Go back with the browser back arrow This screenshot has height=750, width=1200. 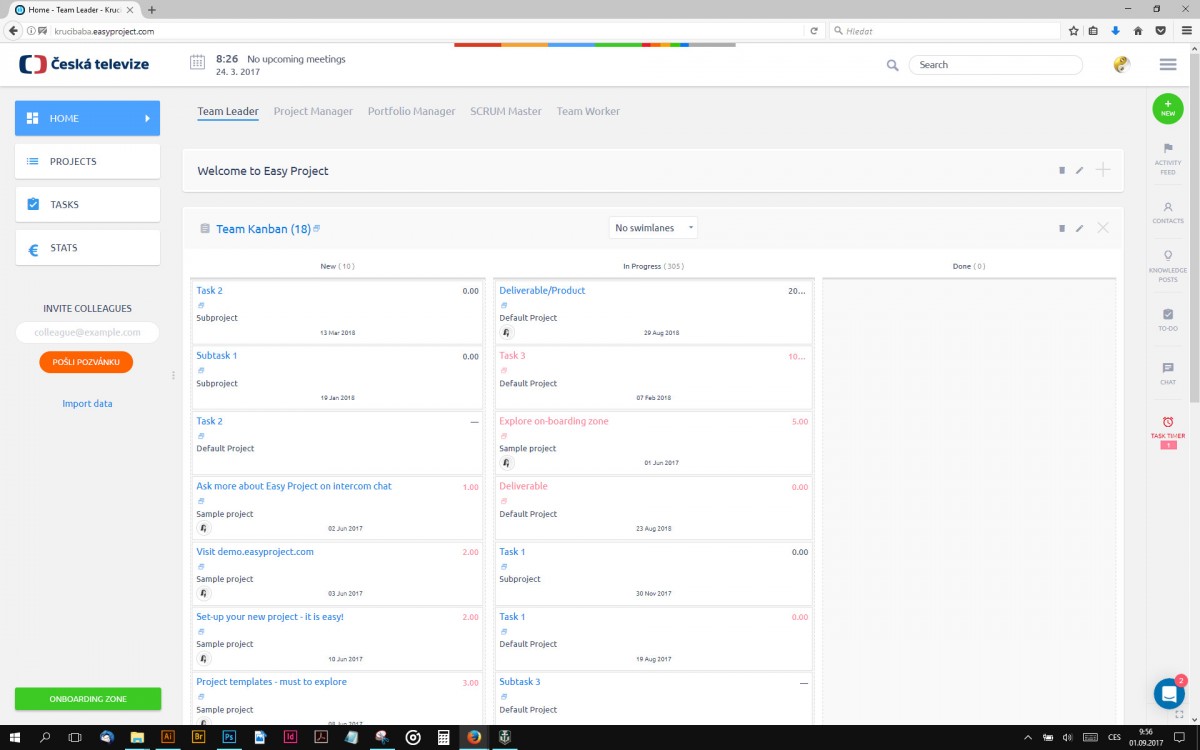pos(13,31)
